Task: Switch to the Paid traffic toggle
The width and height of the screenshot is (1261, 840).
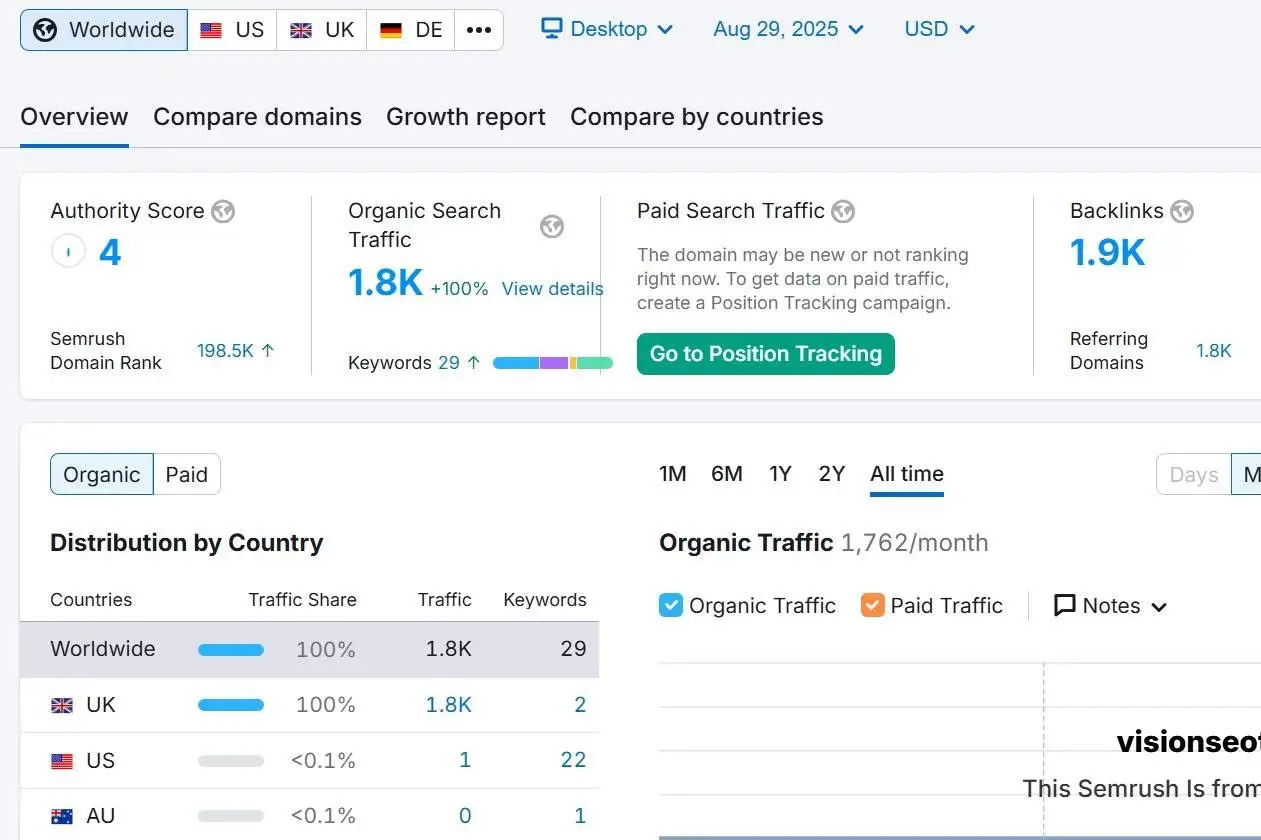Action: click(187, 474)
